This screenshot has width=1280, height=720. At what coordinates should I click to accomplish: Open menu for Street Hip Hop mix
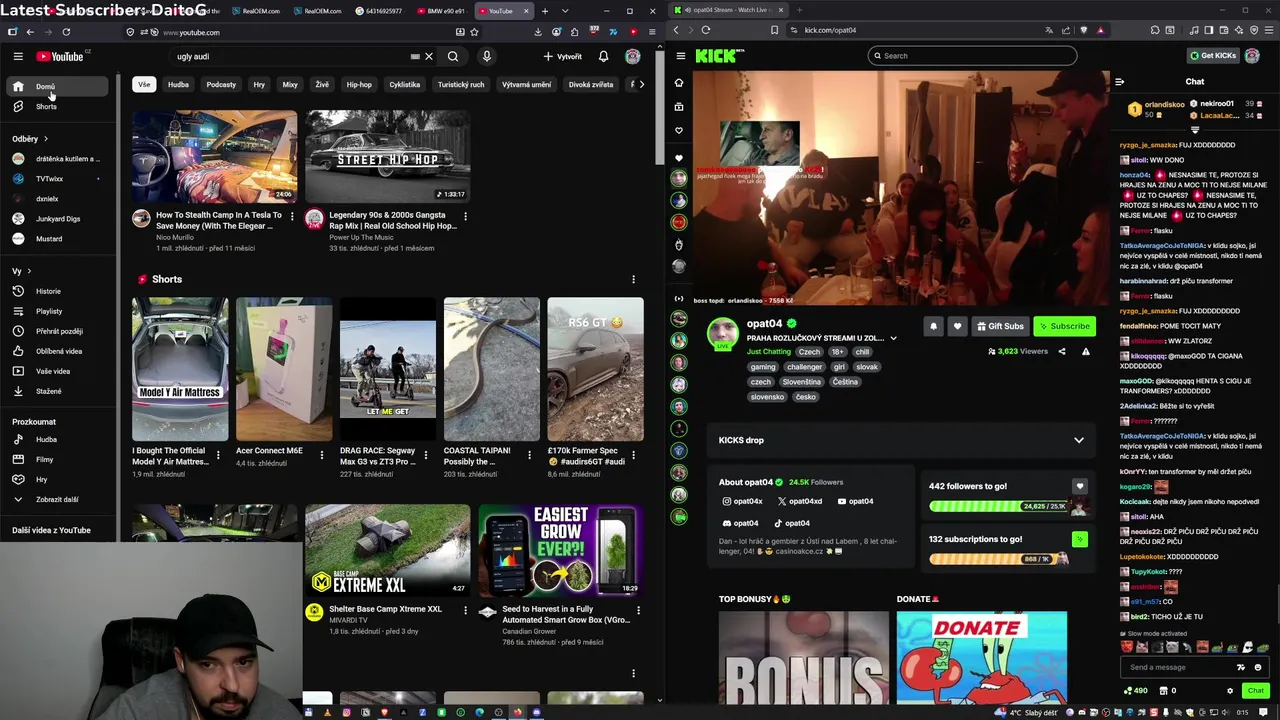465,216
